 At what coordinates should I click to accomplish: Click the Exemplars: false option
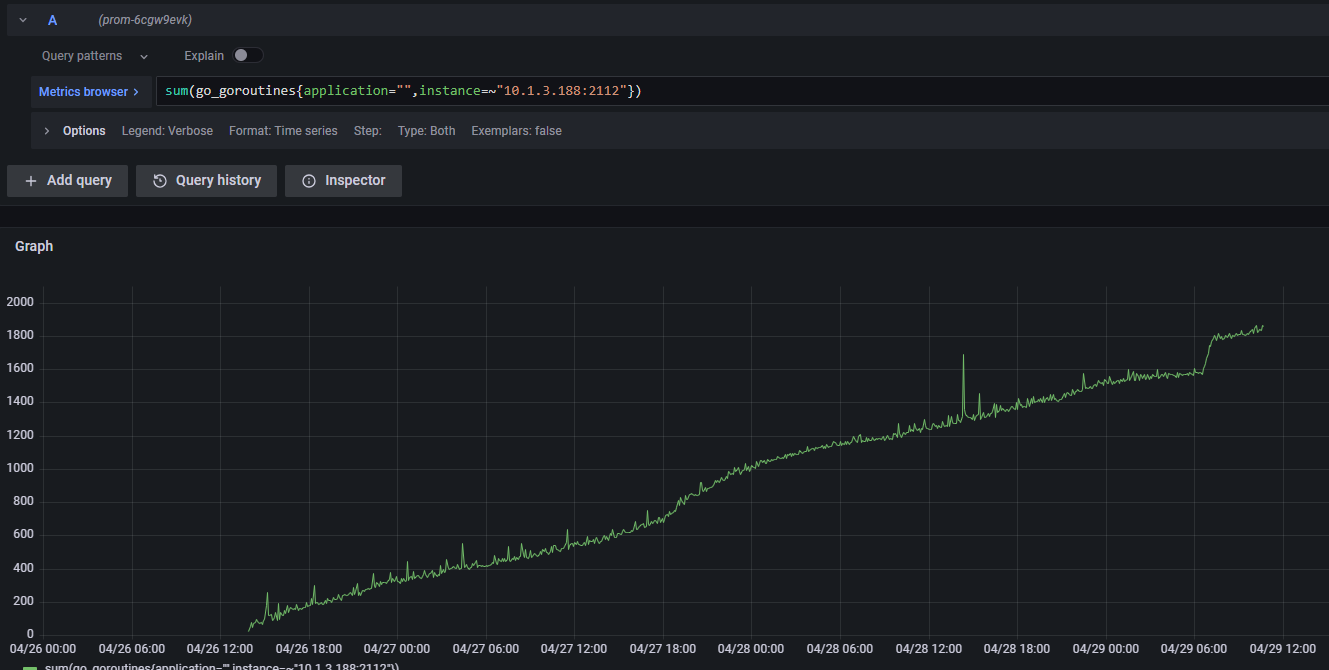(x=516, y=131)
